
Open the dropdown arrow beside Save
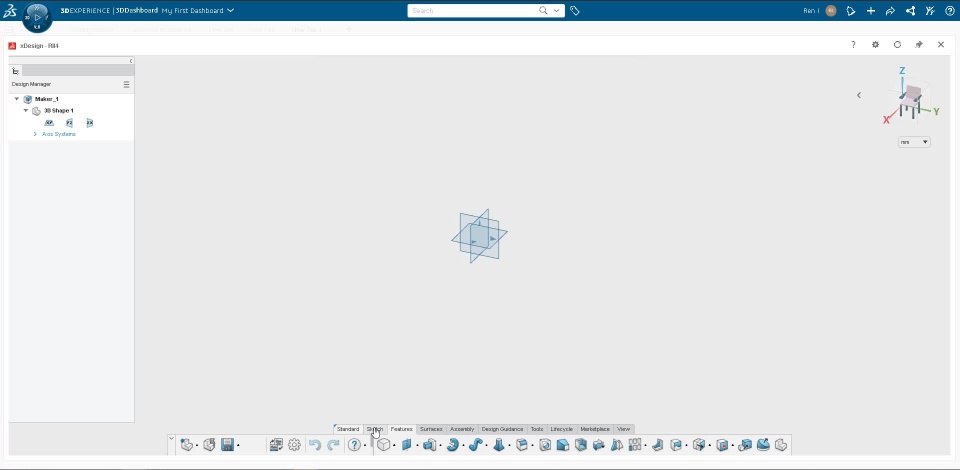(x=239, y=446)
